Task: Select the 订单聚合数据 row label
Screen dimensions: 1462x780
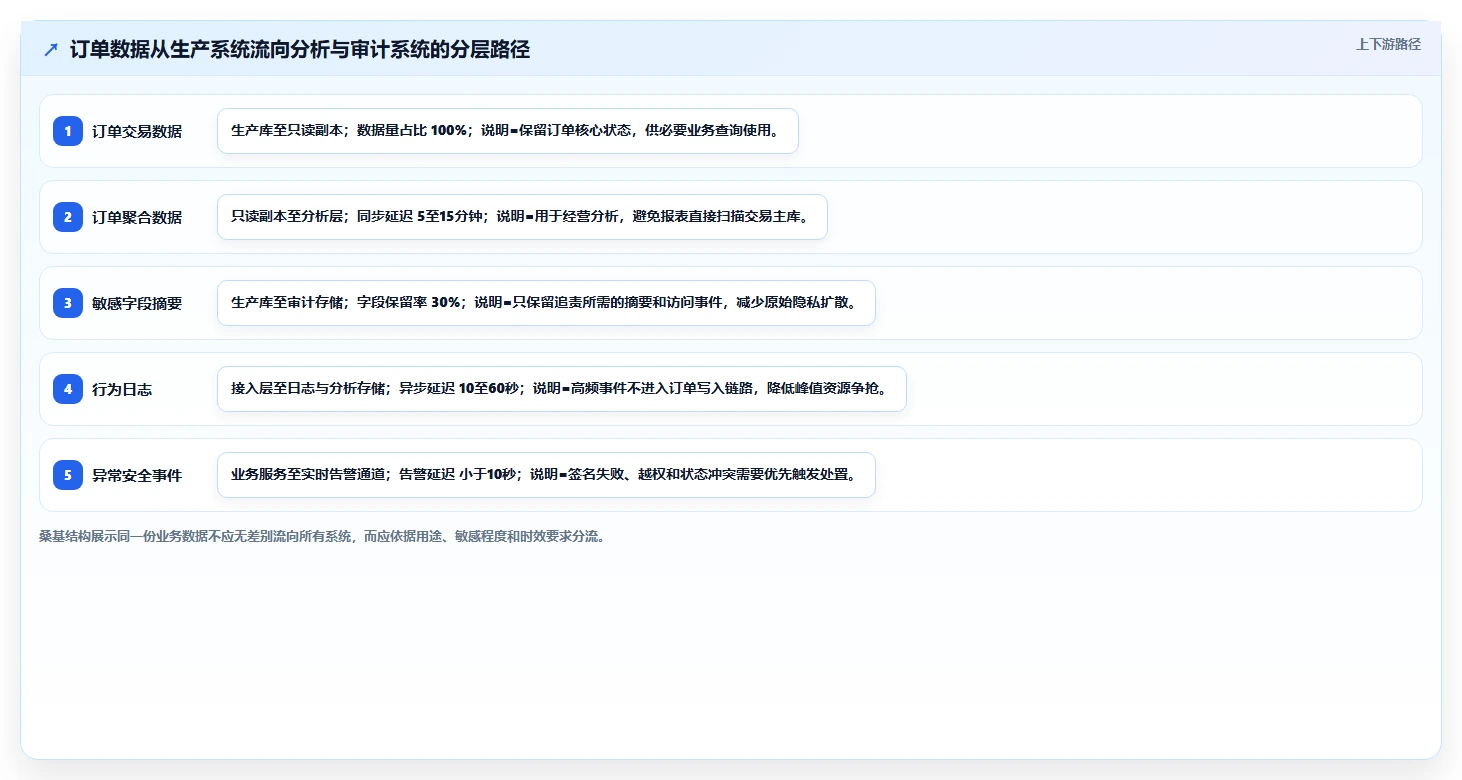Action: click(137, 217)
